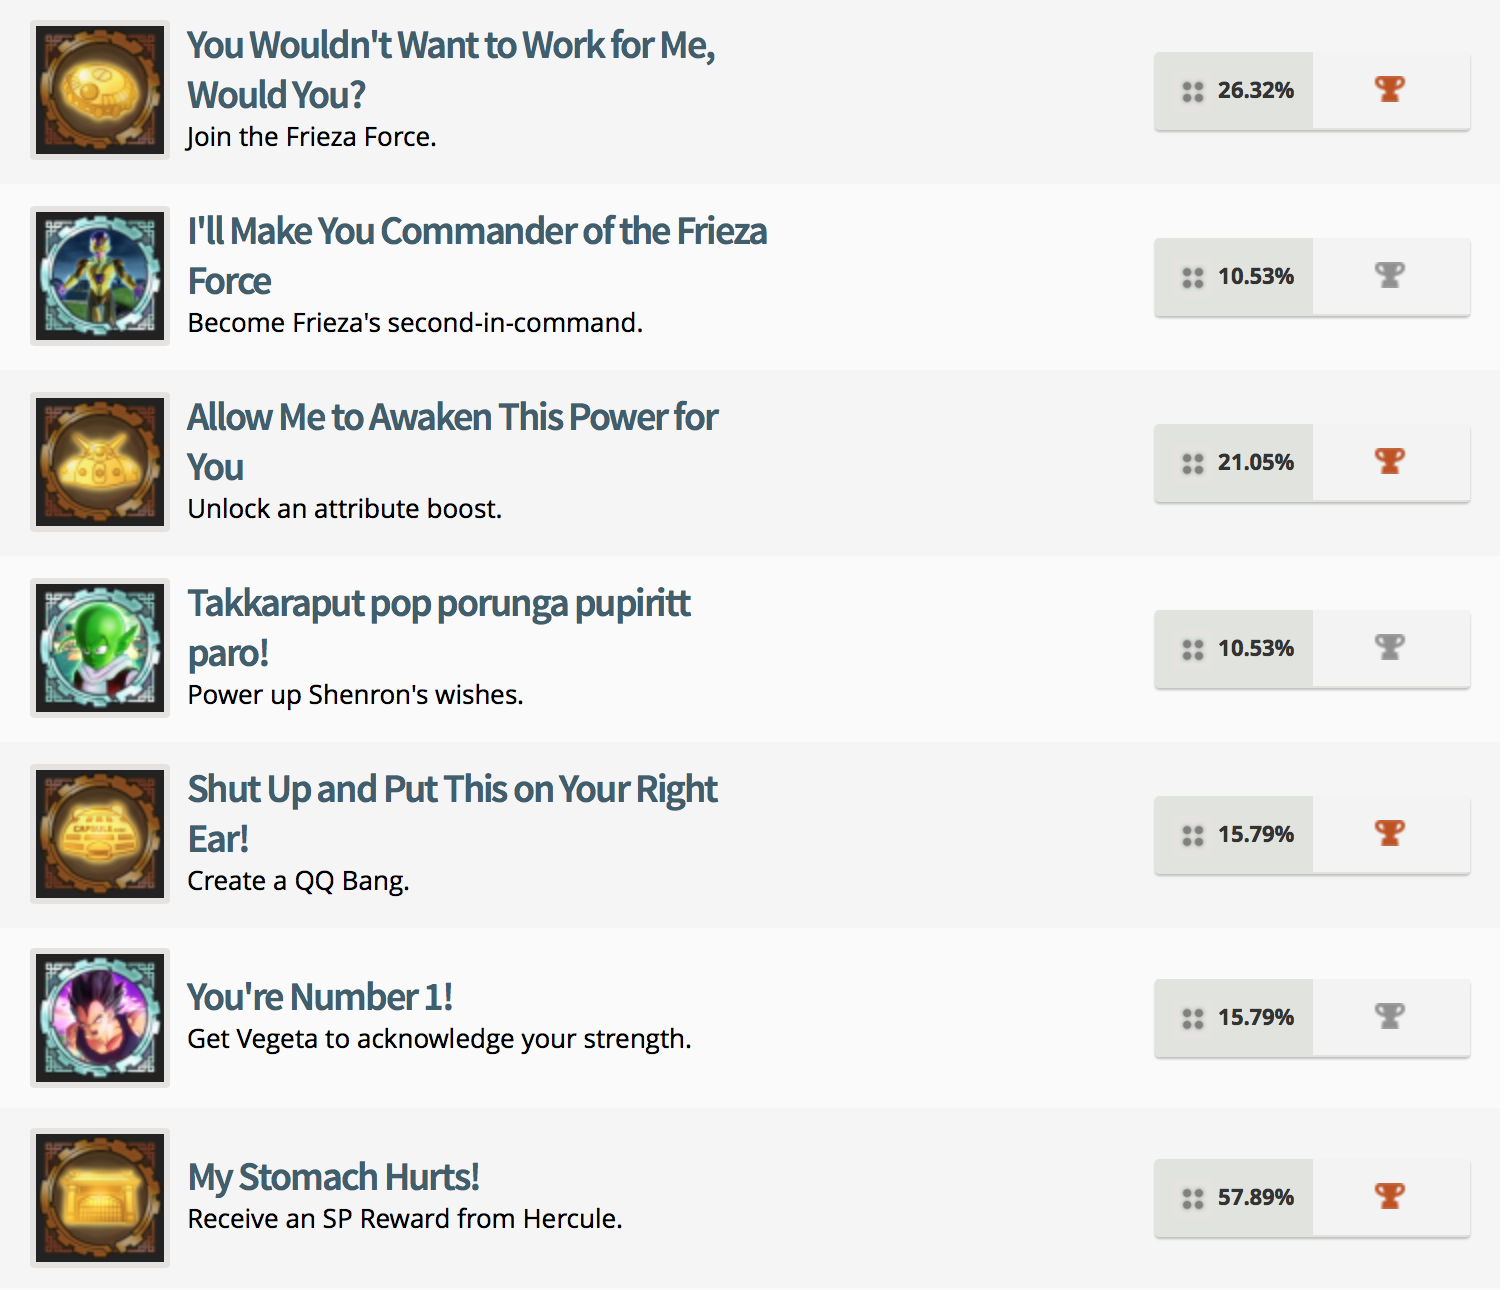Screen dimensions: 1504x1290
Task: Click silver trophy icon for Frieza's second-in-command
Action: point(1390,276)
